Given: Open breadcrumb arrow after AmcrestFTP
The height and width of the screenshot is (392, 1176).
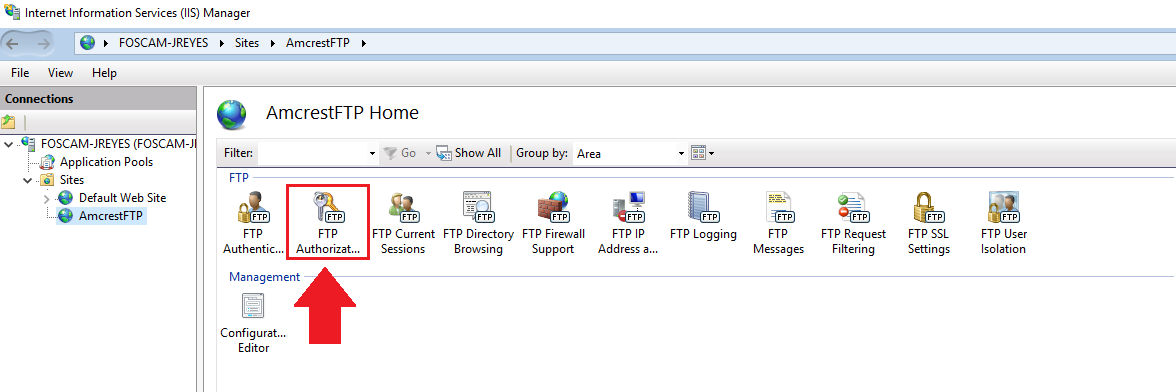Looking at the screenshot, I should tap(364, 43).
